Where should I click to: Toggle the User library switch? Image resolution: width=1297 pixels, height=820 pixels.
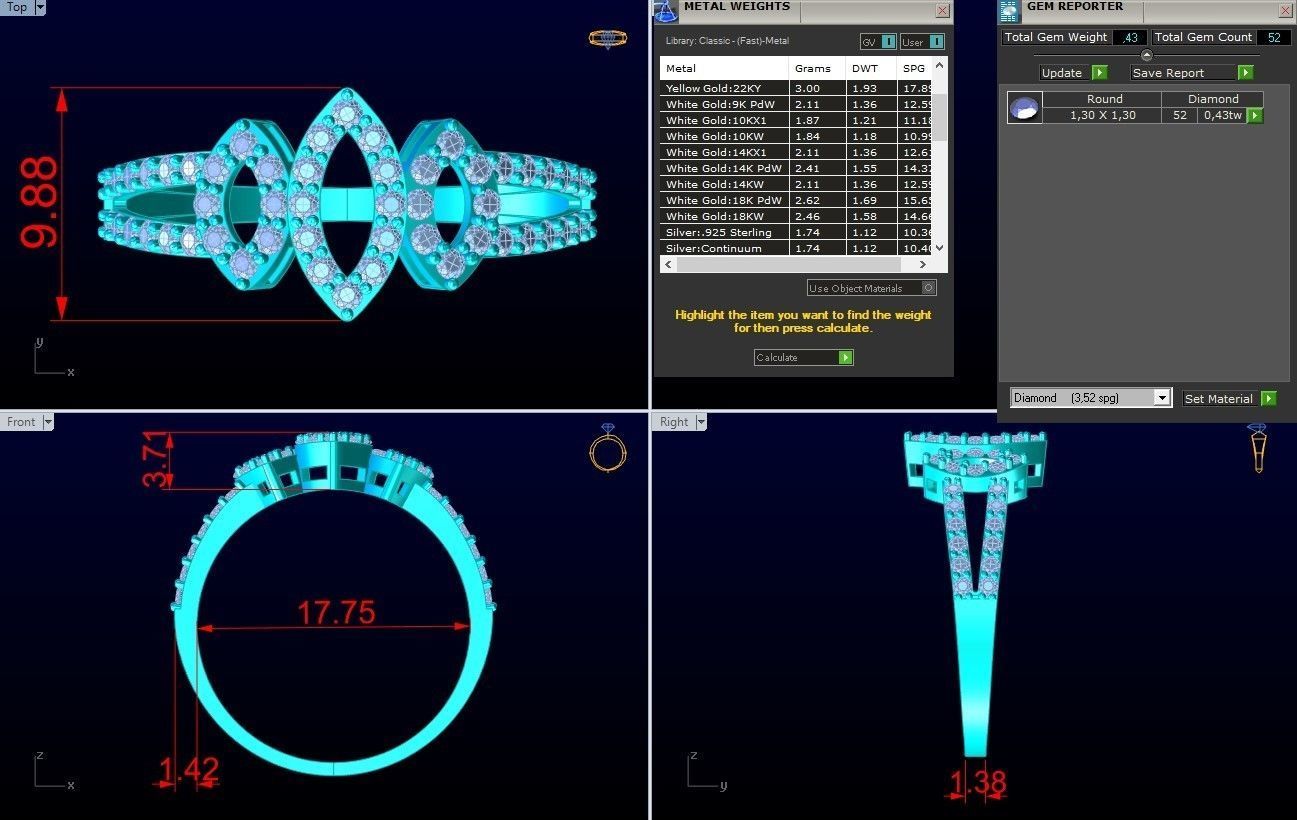tap(935, 42)
